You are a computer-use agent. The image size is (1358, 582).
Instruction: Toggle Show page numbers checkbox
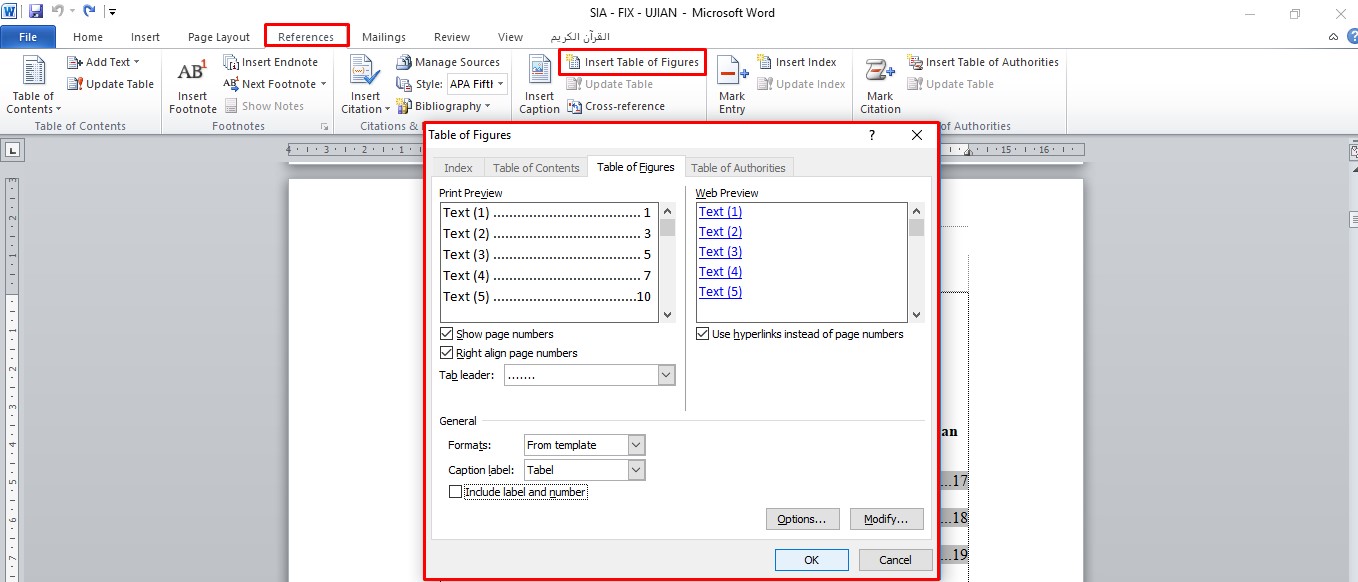point(447,334)
